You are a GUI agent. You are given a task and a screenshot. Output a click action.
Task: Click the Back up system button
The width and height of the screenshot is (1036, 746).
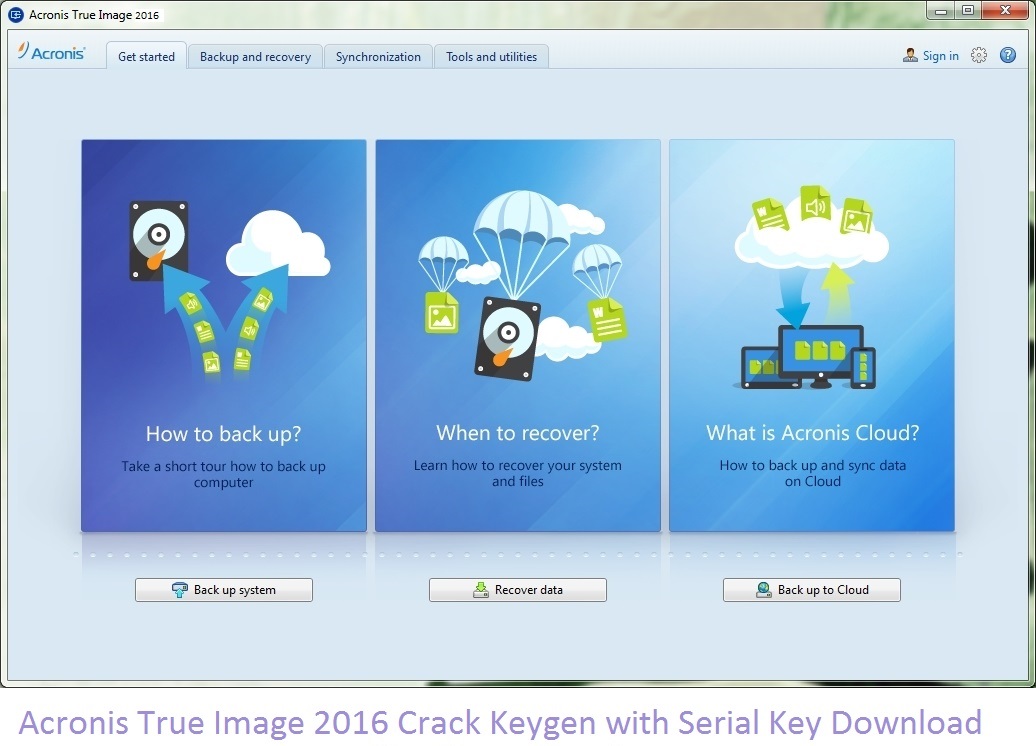224,590
